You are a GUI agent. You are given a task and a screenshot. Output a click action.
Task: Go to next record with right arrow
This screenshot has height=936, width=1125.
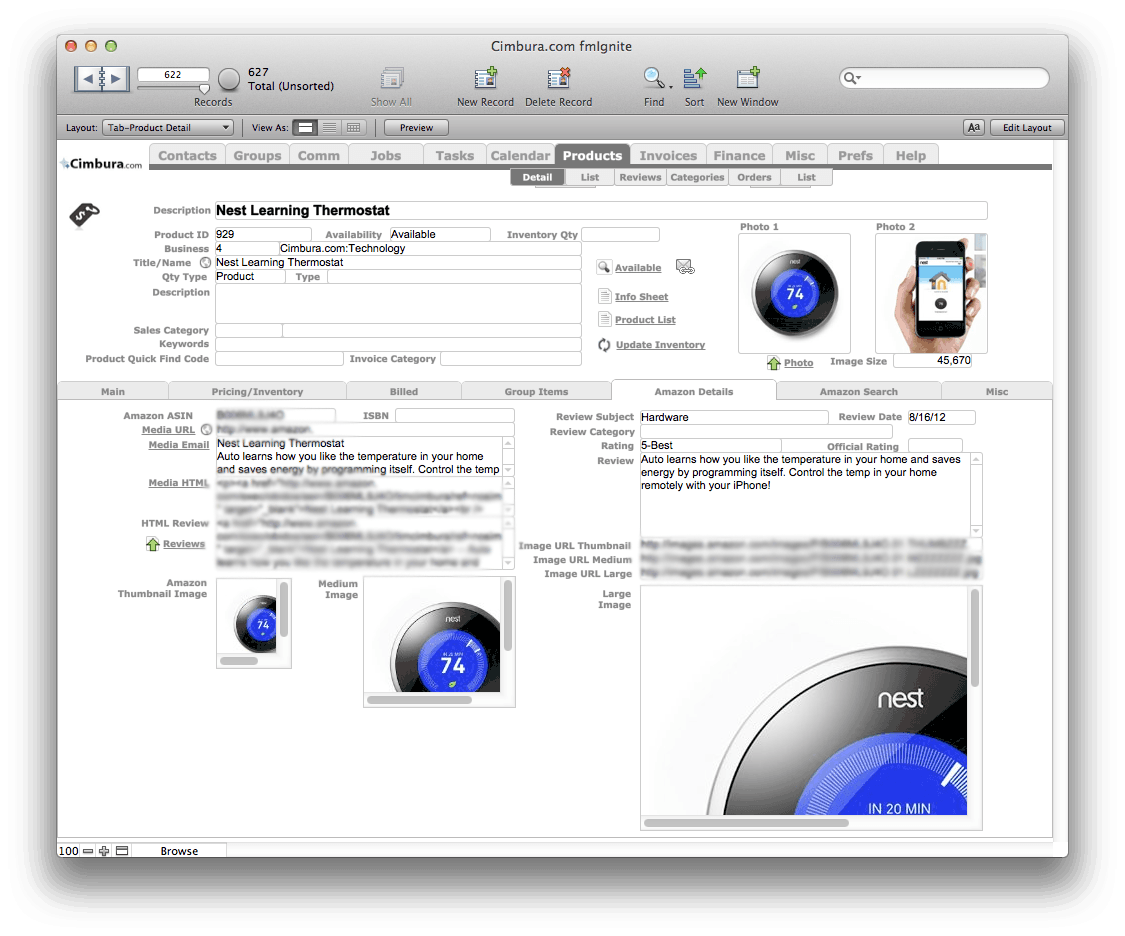[116, 78]
